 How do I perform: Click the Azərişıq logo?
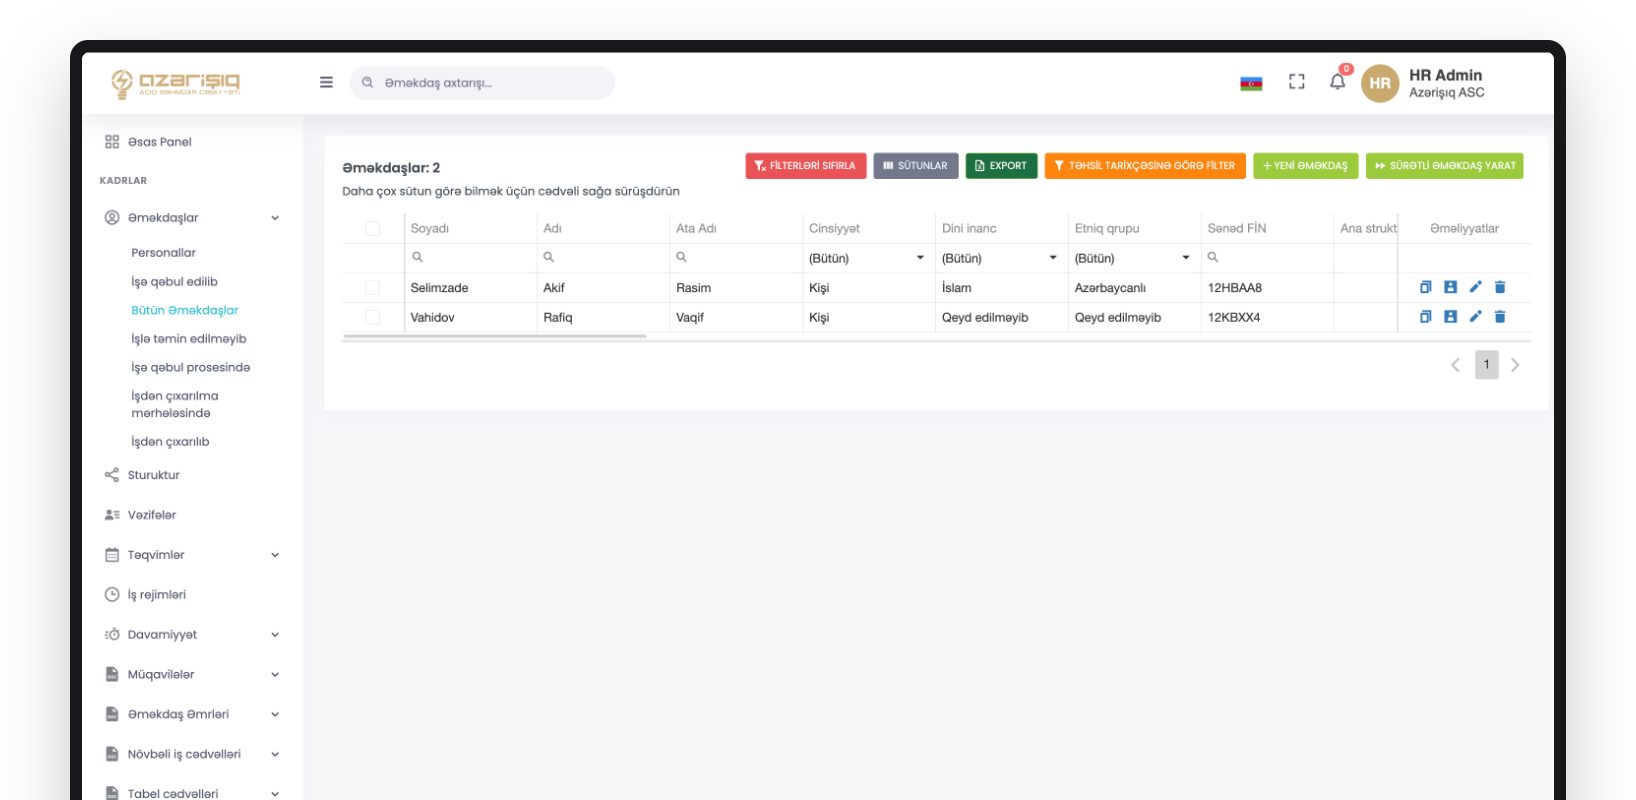click(x=176, y=83)
